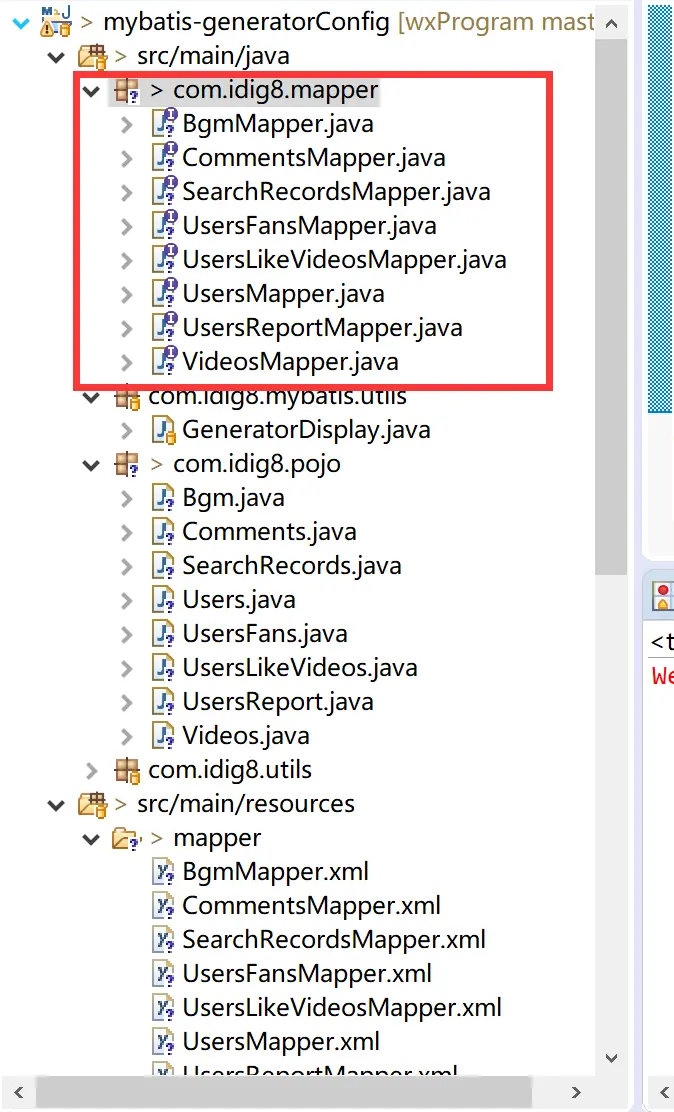Click the src/main/java source folder icon
674x1112 pixels.
point(92,56)
